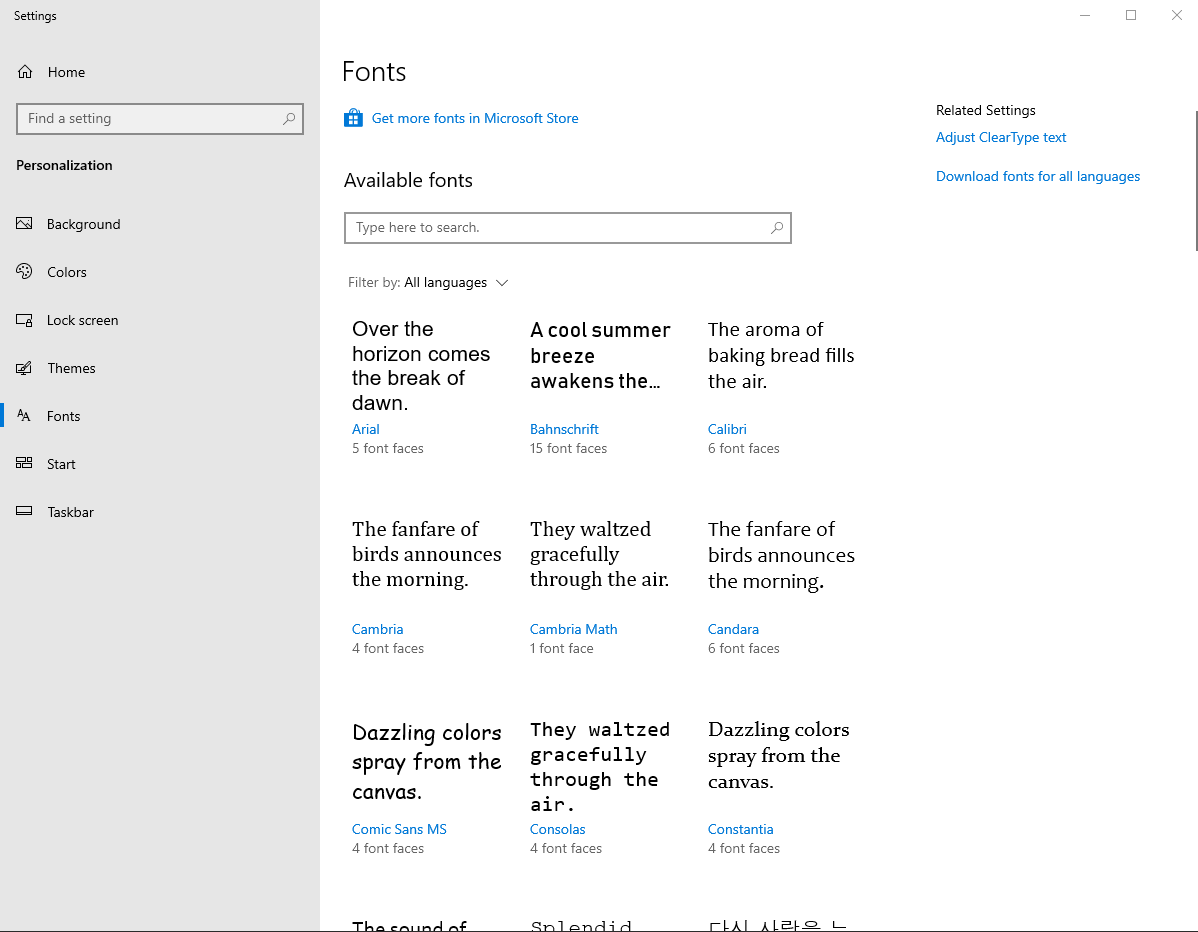Click the Start tiles icon
The height and width of the screenshot is (932, 1198).
(x=24, y=464)
